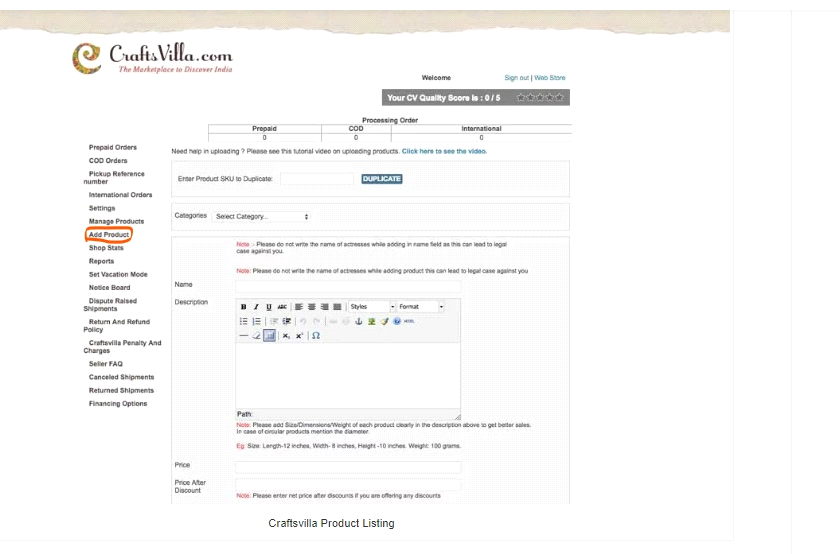
Task: Open Returned Shipments
Action: coord(121,391)
